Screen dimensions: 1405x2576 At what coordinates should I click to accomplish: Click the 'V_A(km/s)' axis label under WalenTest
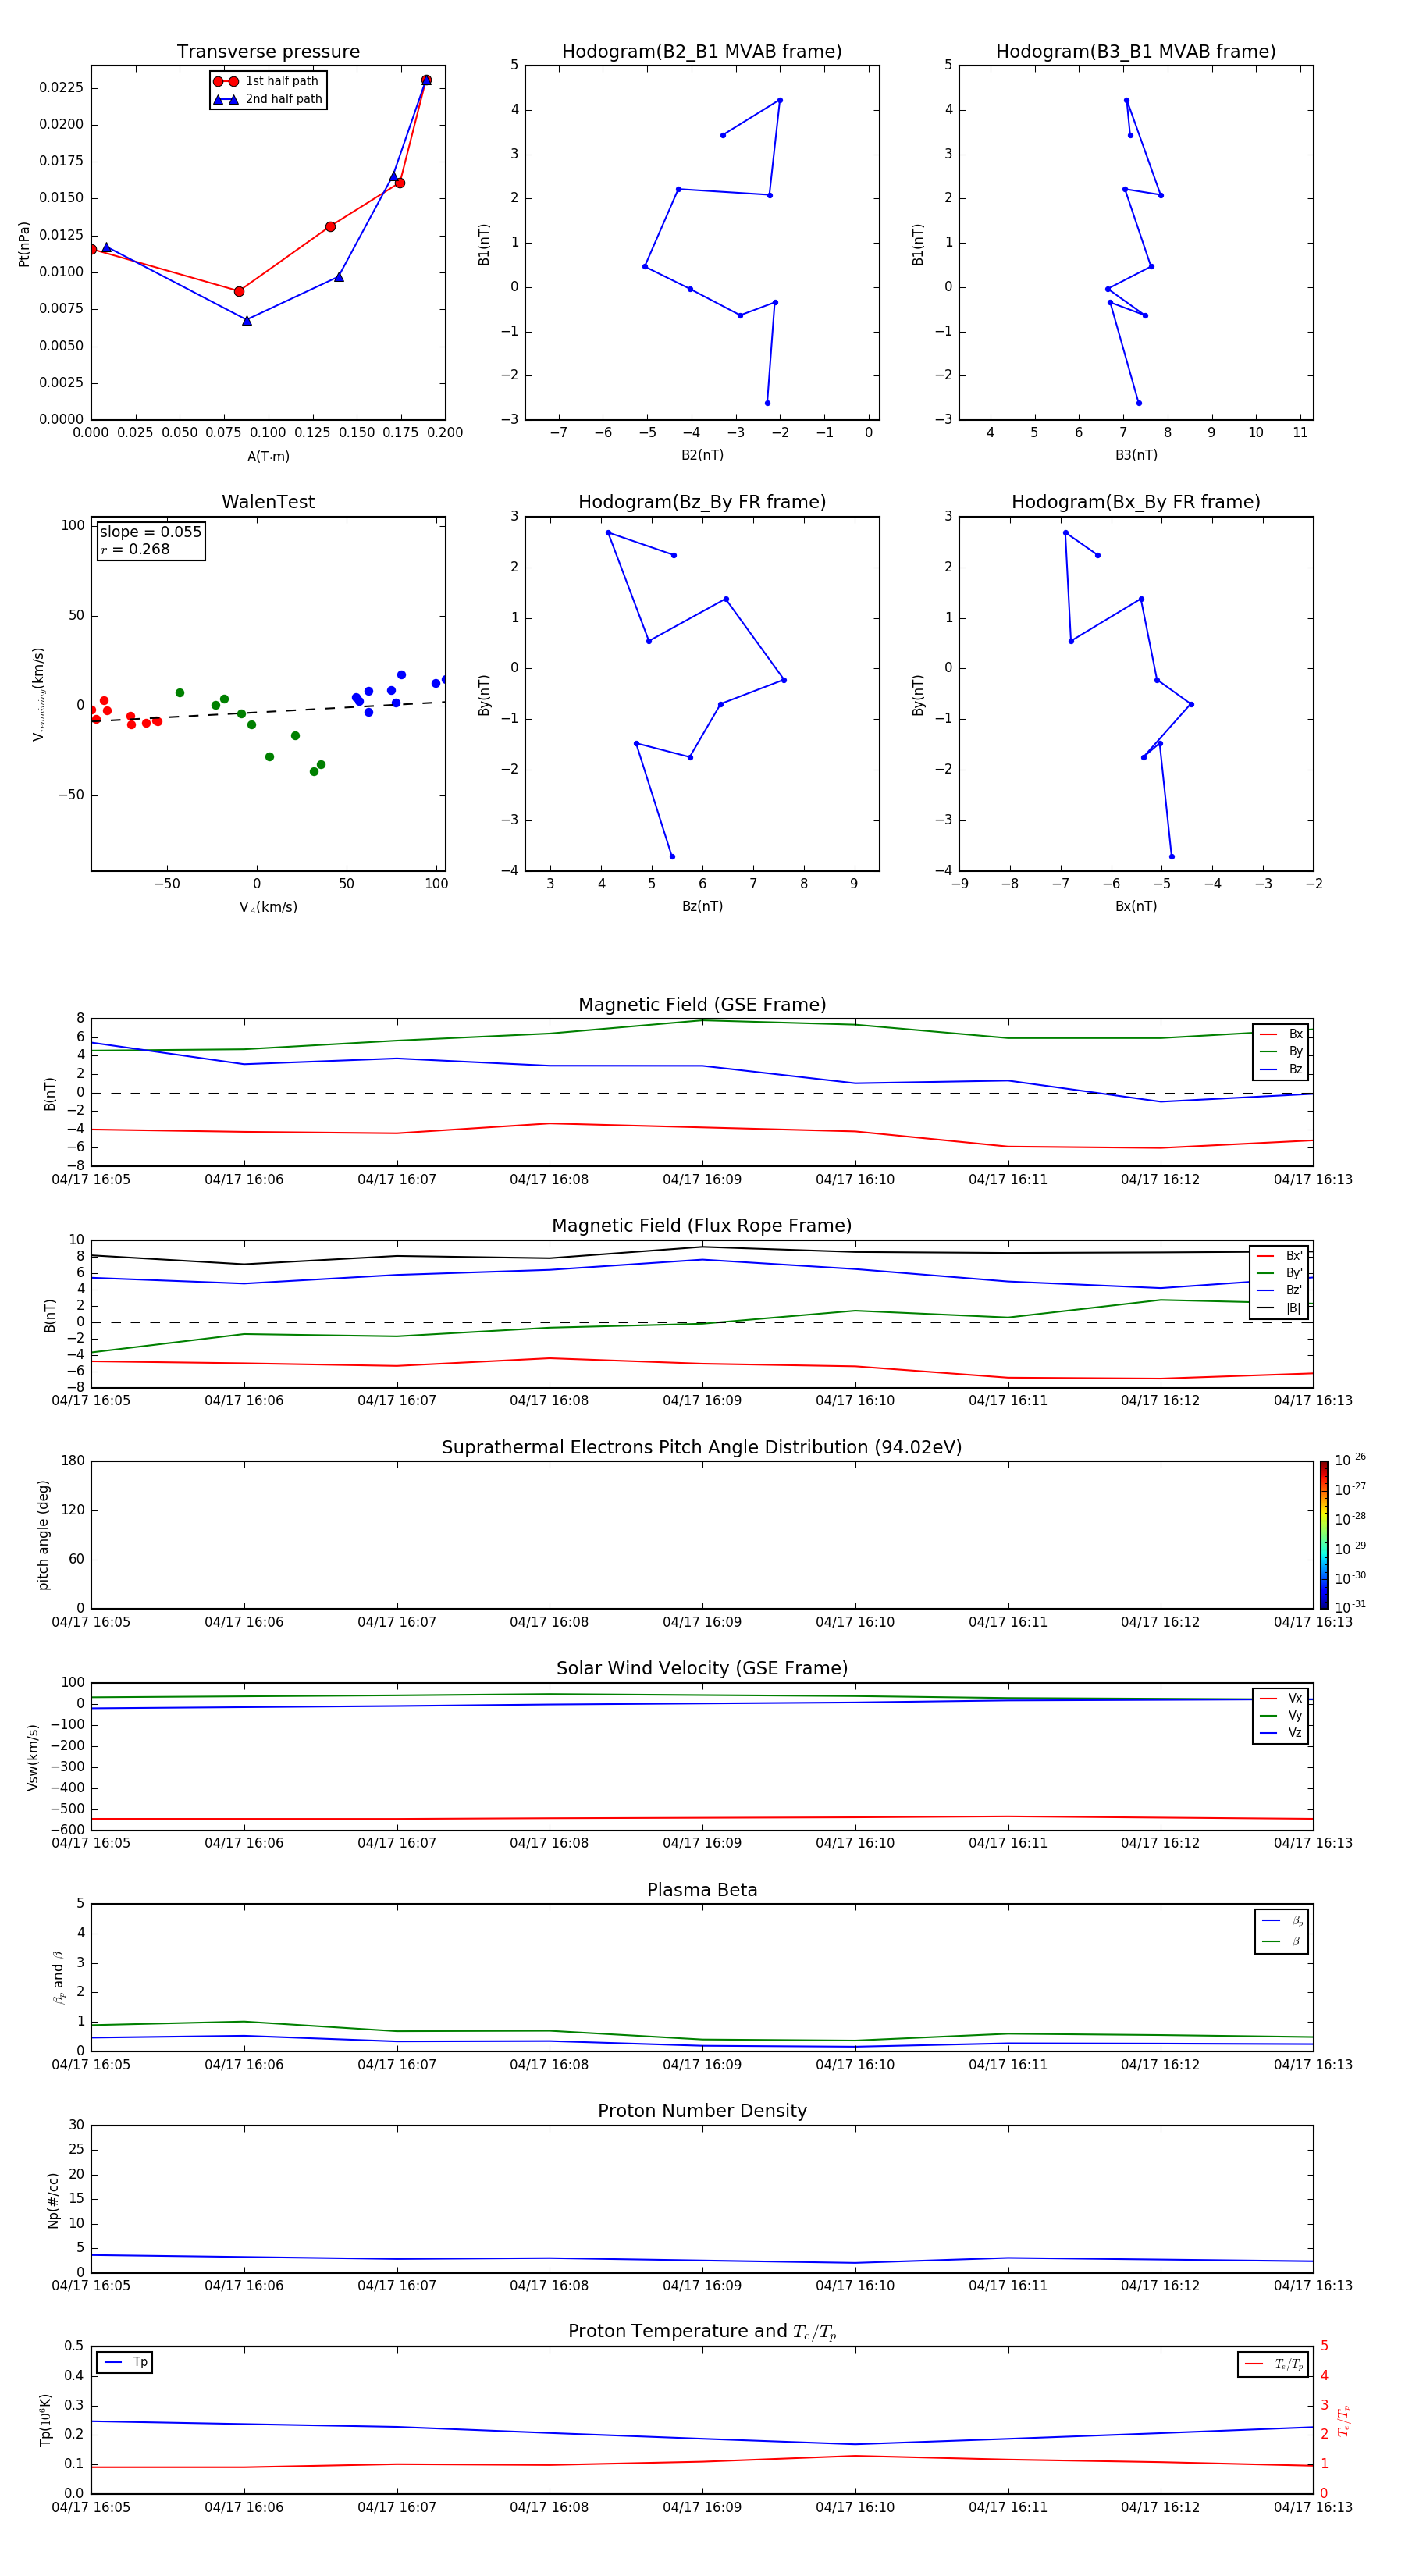click(268, 907)
